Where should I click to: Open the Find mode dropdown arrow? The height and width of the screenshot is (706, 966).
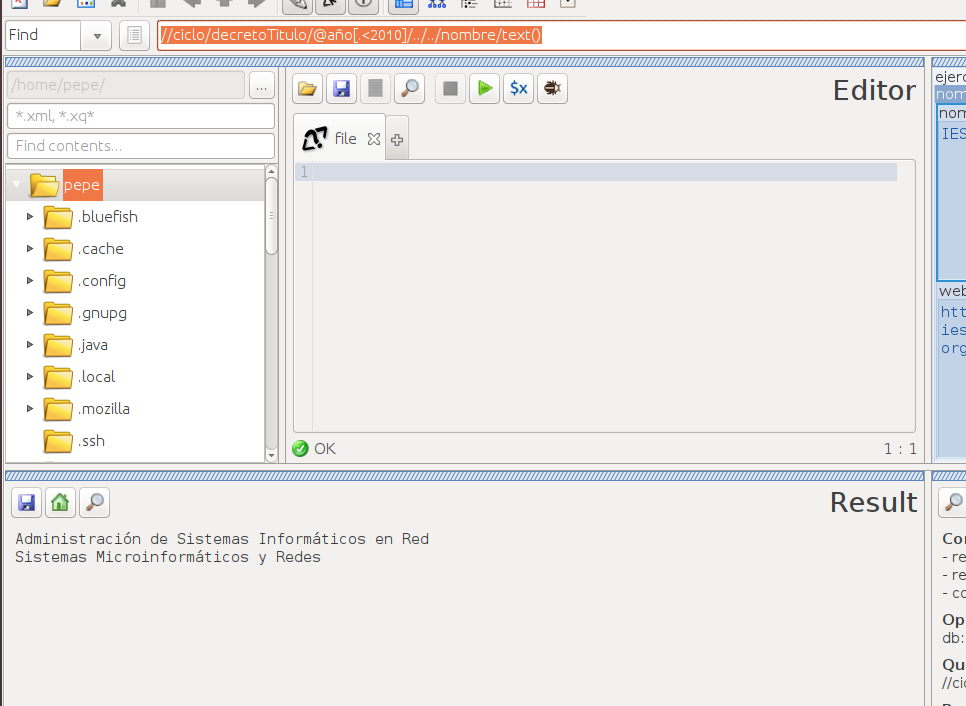tap(97, 36)
